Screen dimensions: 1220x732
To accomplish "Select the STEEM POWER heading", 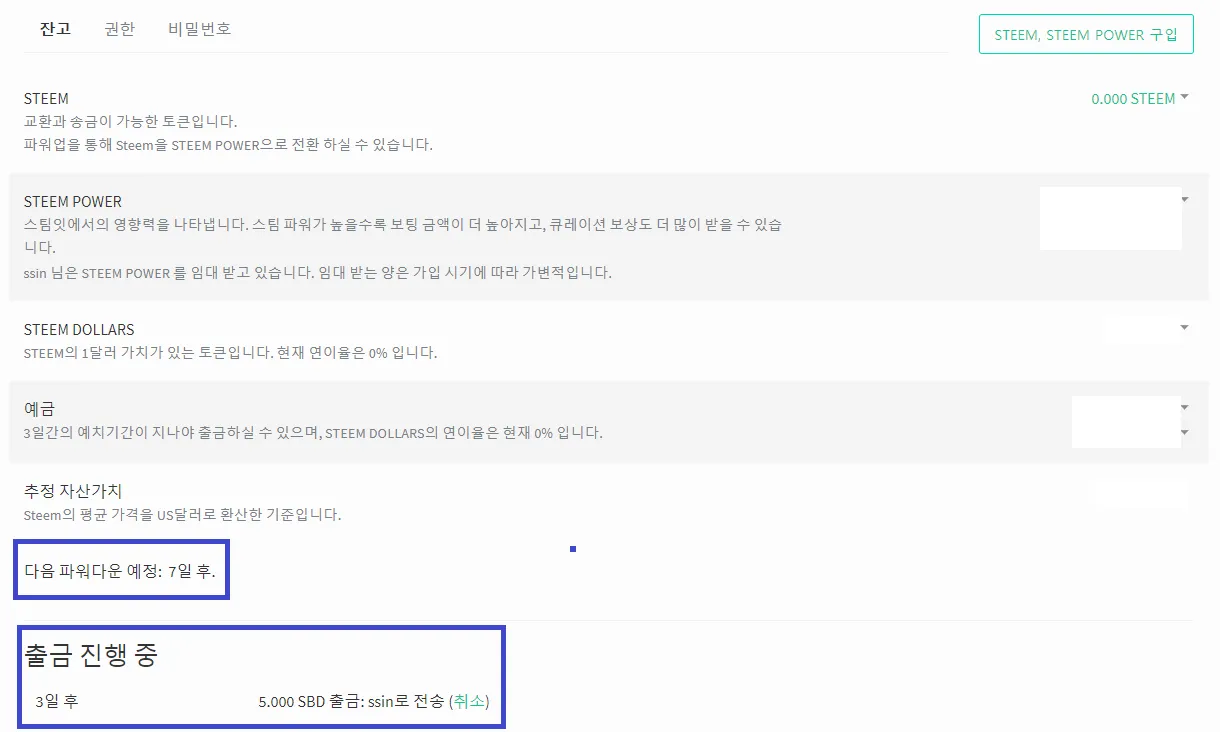I will pyautogui.click(x=73, y=201).
